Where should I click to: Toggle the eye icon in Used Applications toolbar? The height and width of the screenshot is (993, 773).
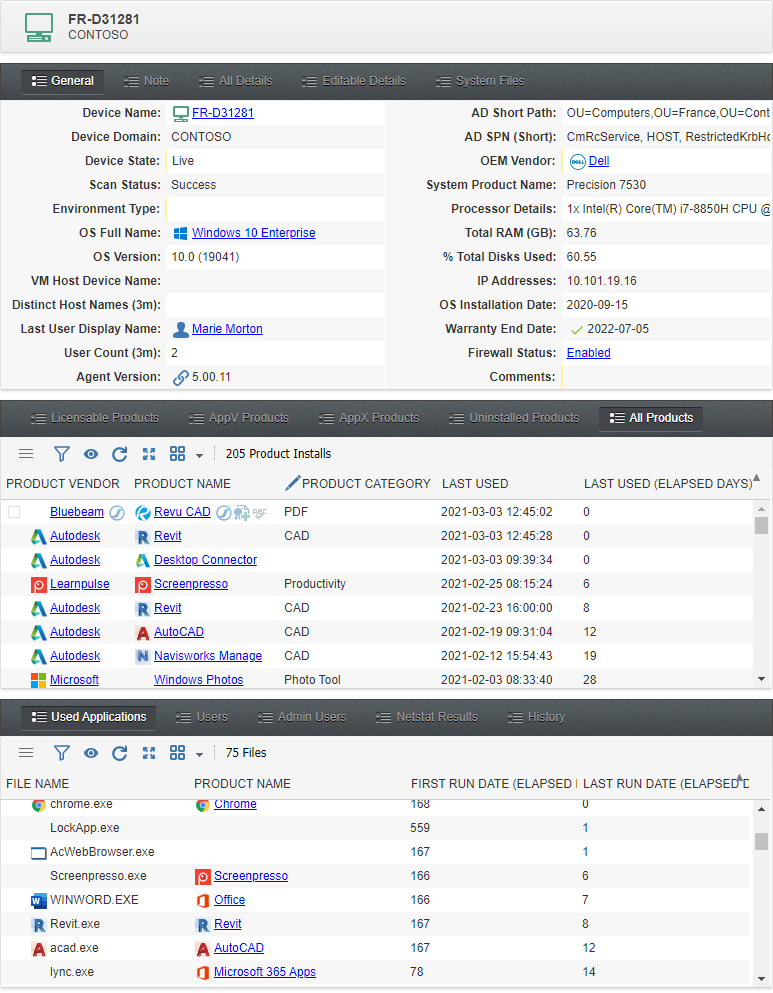(91, 753)
